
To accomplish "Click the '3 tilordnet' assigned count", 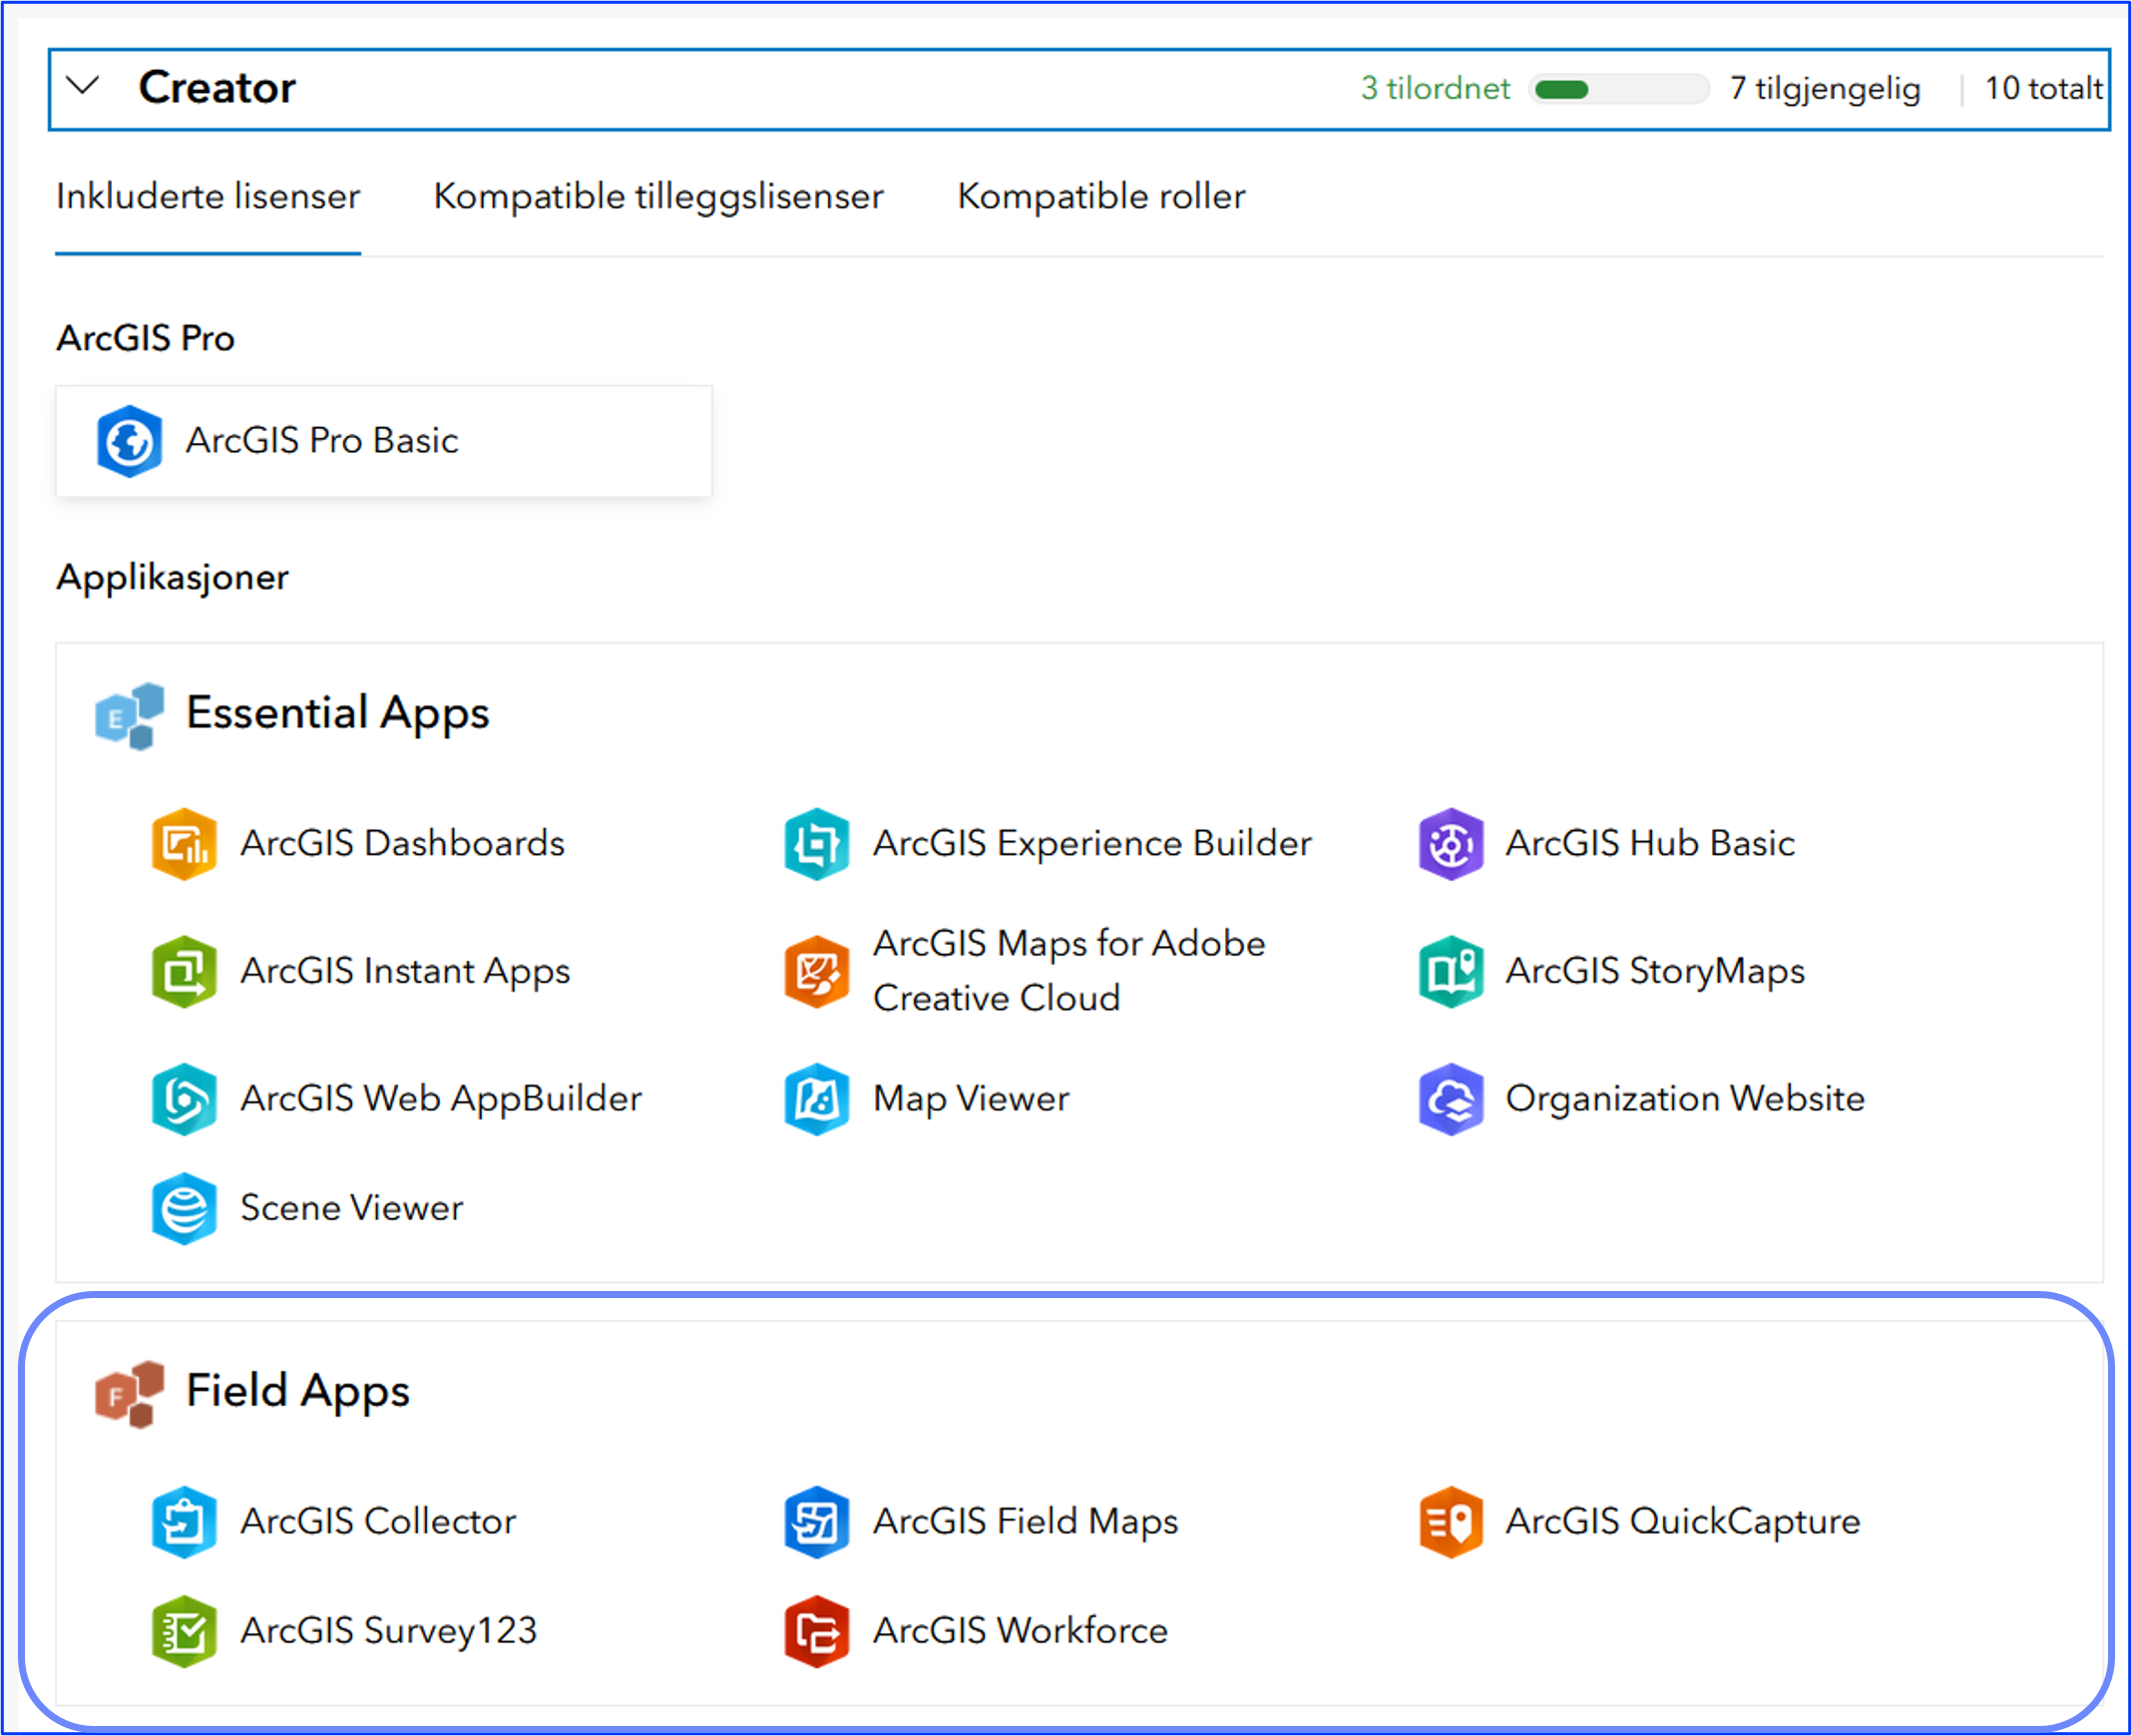I will pos(1435,88).
